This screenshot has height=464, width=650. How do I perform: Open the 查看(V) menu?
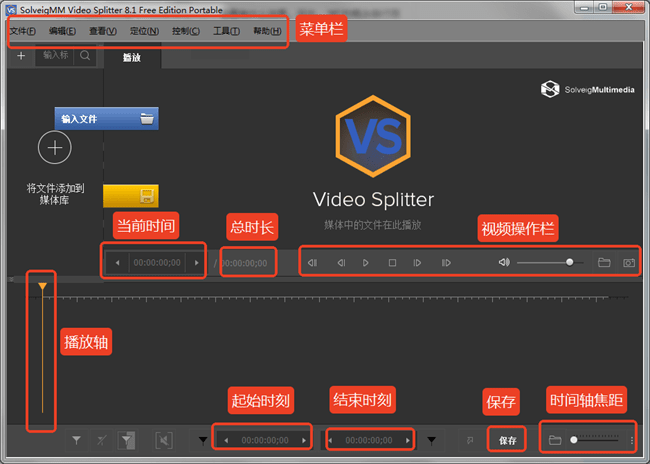pos(103,31)
